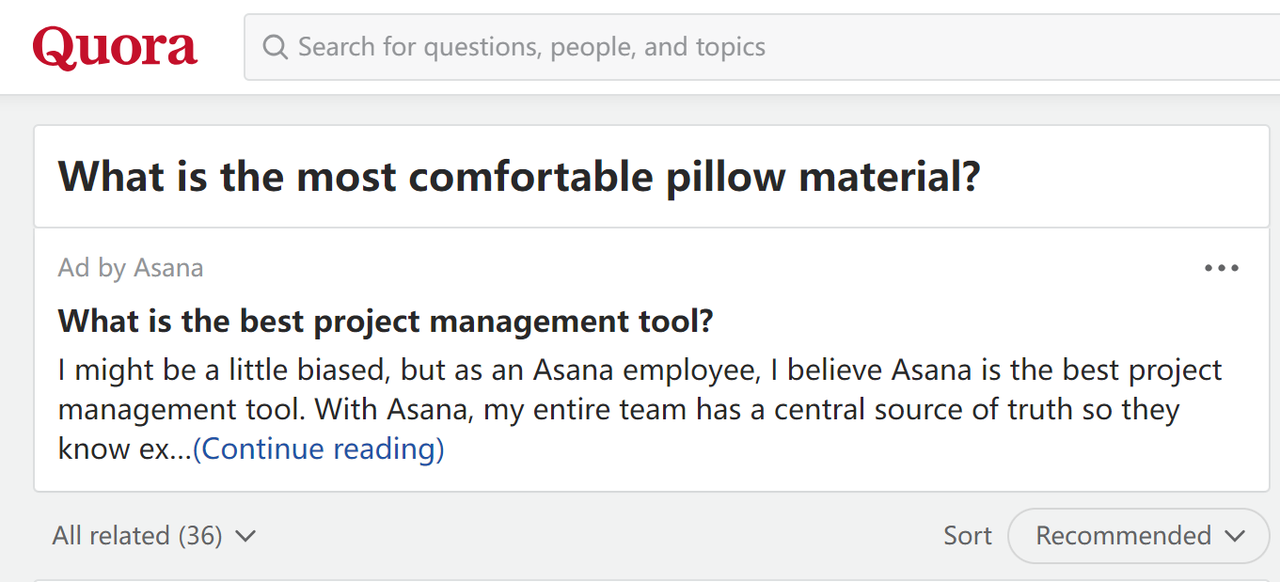Click the magnifying glass search icon
The height and width of the screenshot is (582, 1280).
275,46
